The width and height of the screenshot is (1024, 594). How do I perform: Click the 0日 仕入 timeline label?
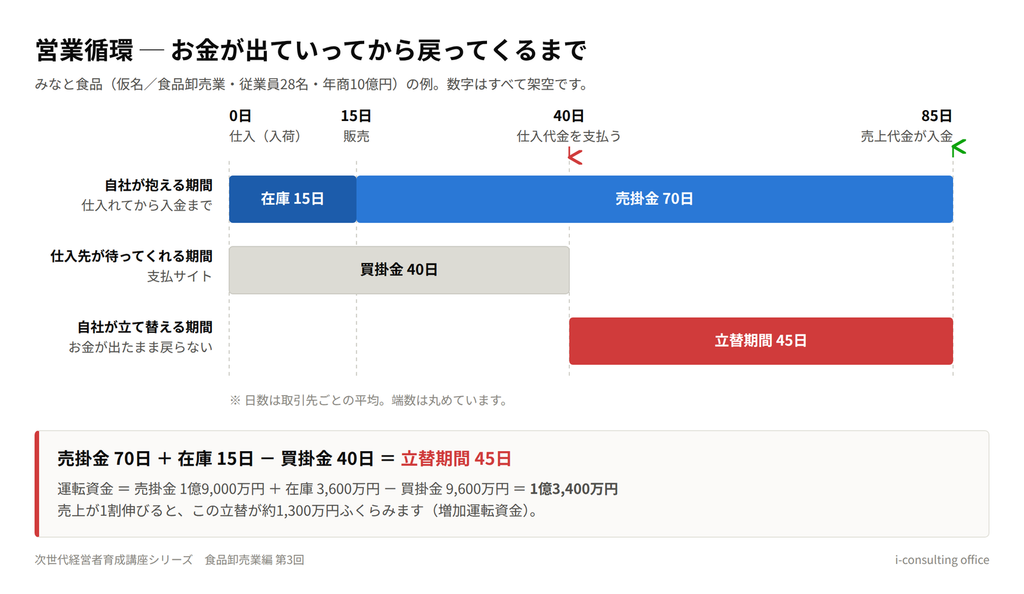tap(264, 126)
